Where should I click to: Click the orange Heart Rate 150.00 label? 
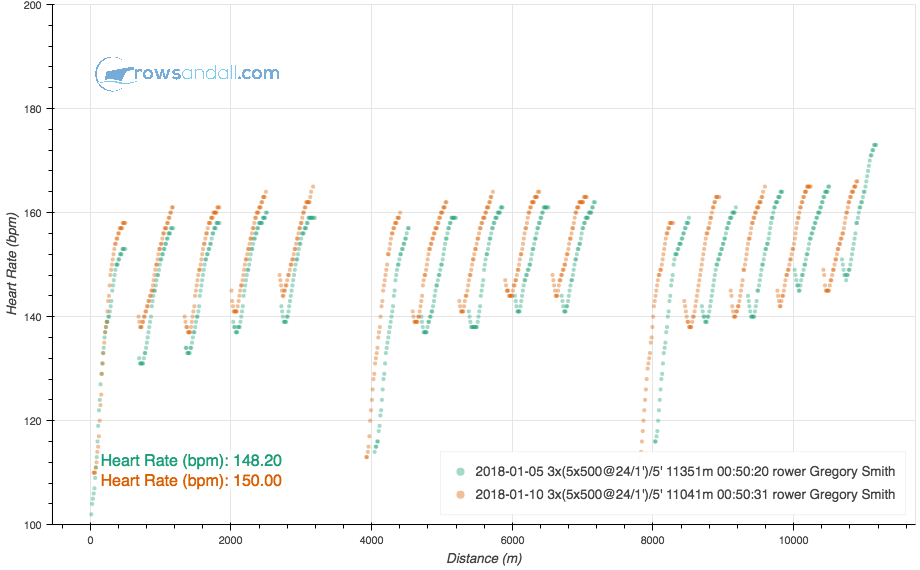pyautogui.click(x=191, y=480)
